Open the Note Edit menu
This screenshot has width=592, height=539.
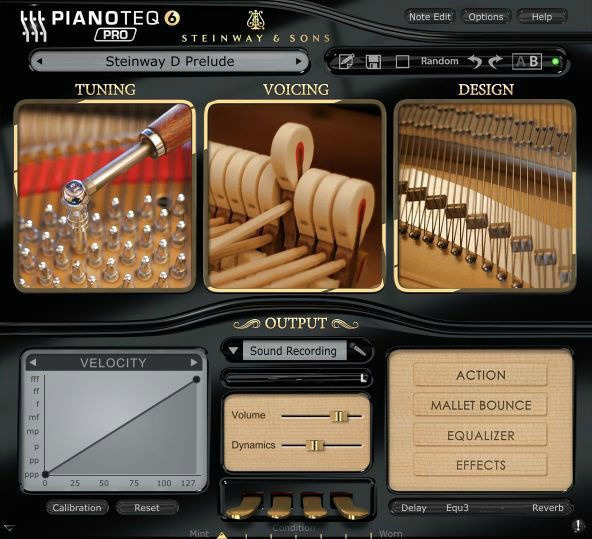[430, 17]
